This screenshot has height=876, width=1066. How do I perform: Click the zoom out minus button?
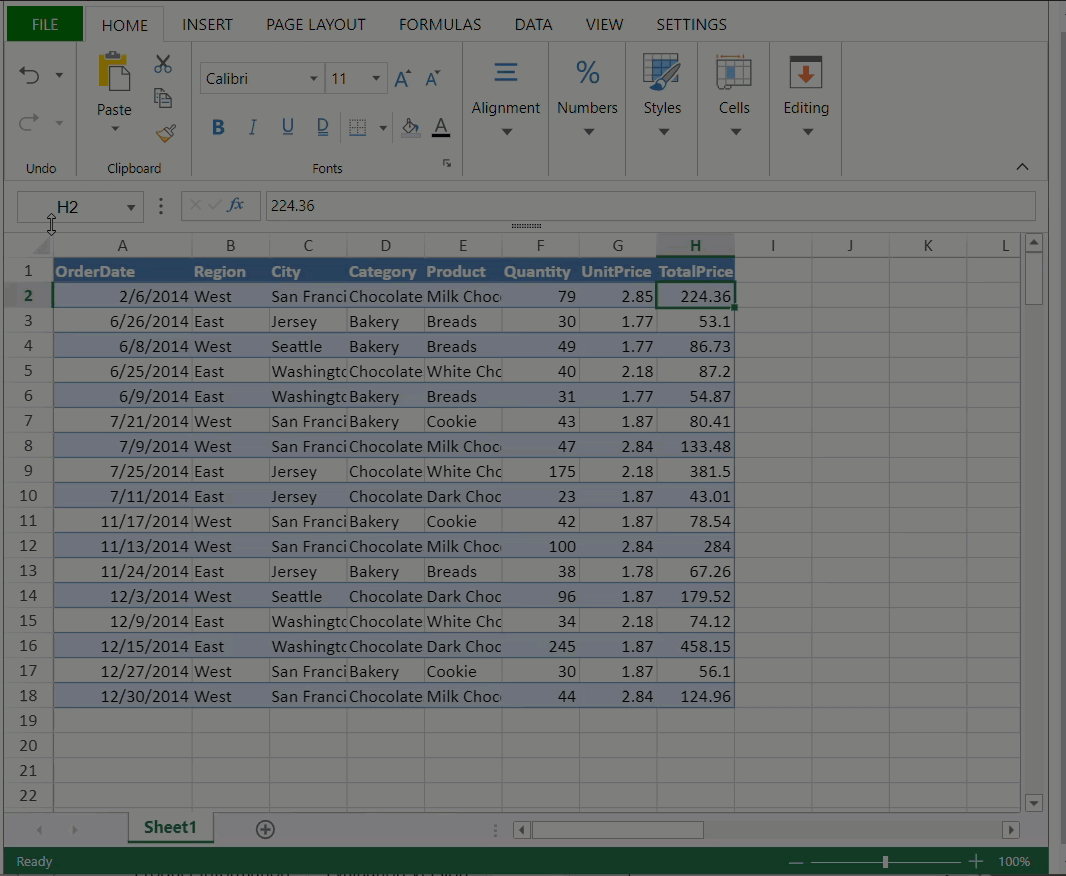pyautogui.click(x=796, y=862)
